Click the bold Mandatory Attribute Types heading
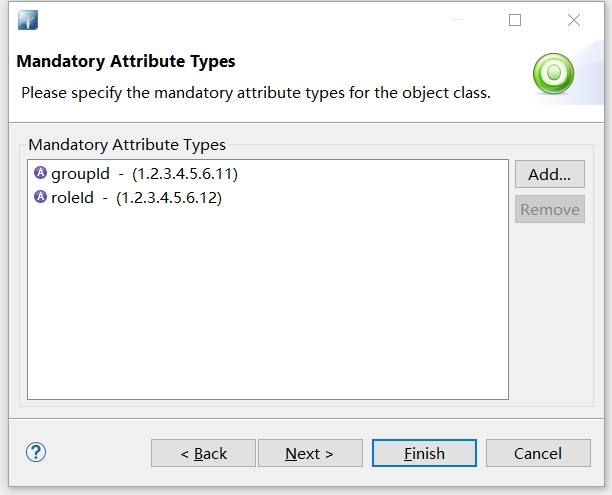 126,61
